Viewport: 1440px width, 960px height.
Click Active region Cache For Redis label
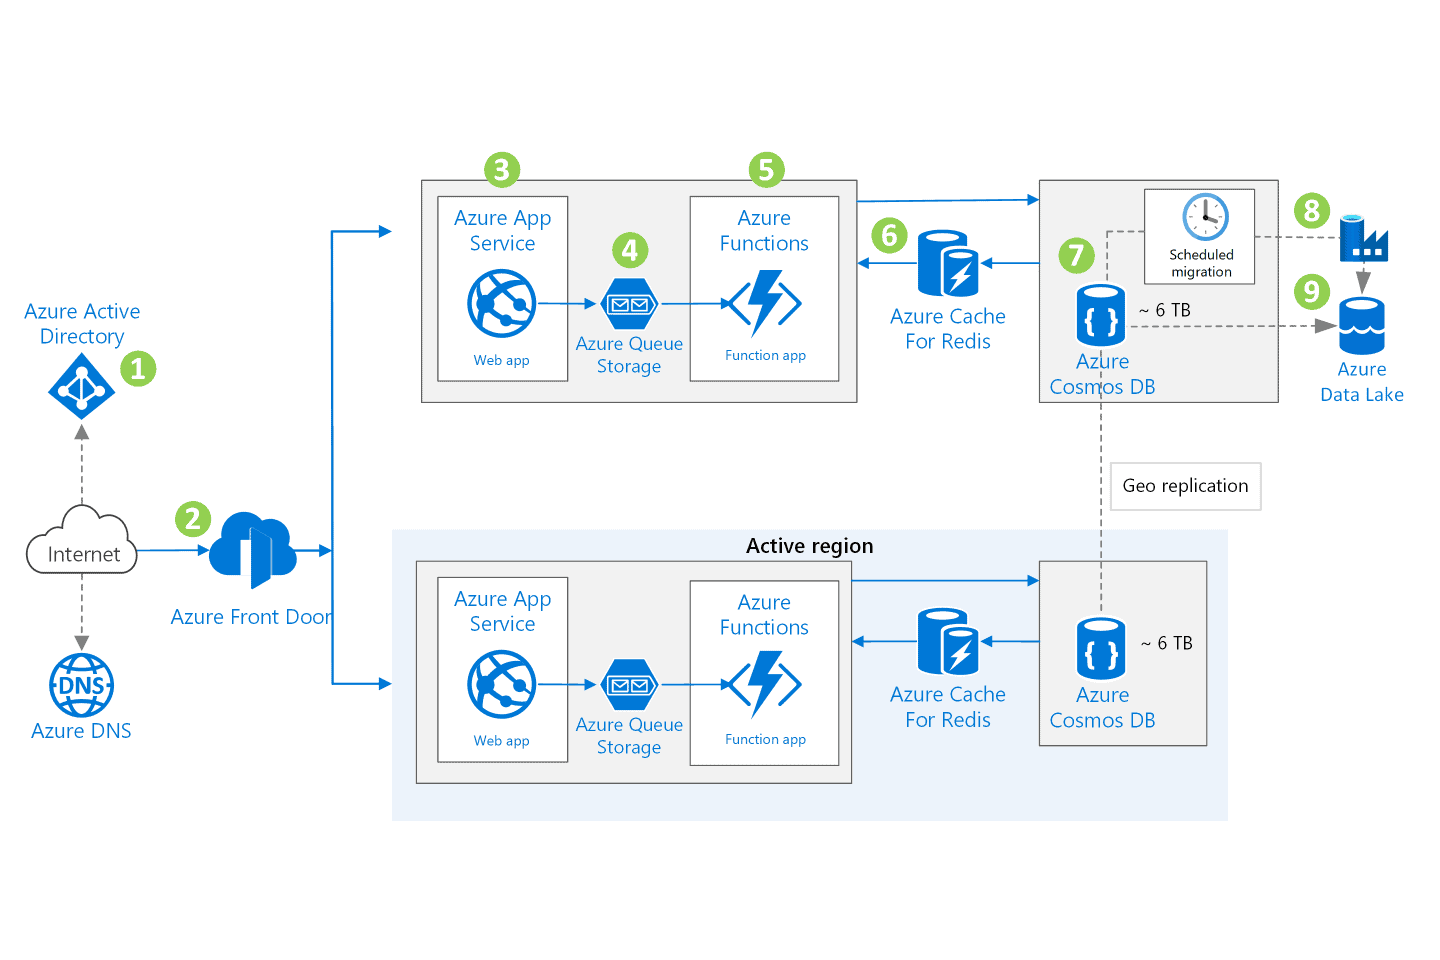click(948, 707)
